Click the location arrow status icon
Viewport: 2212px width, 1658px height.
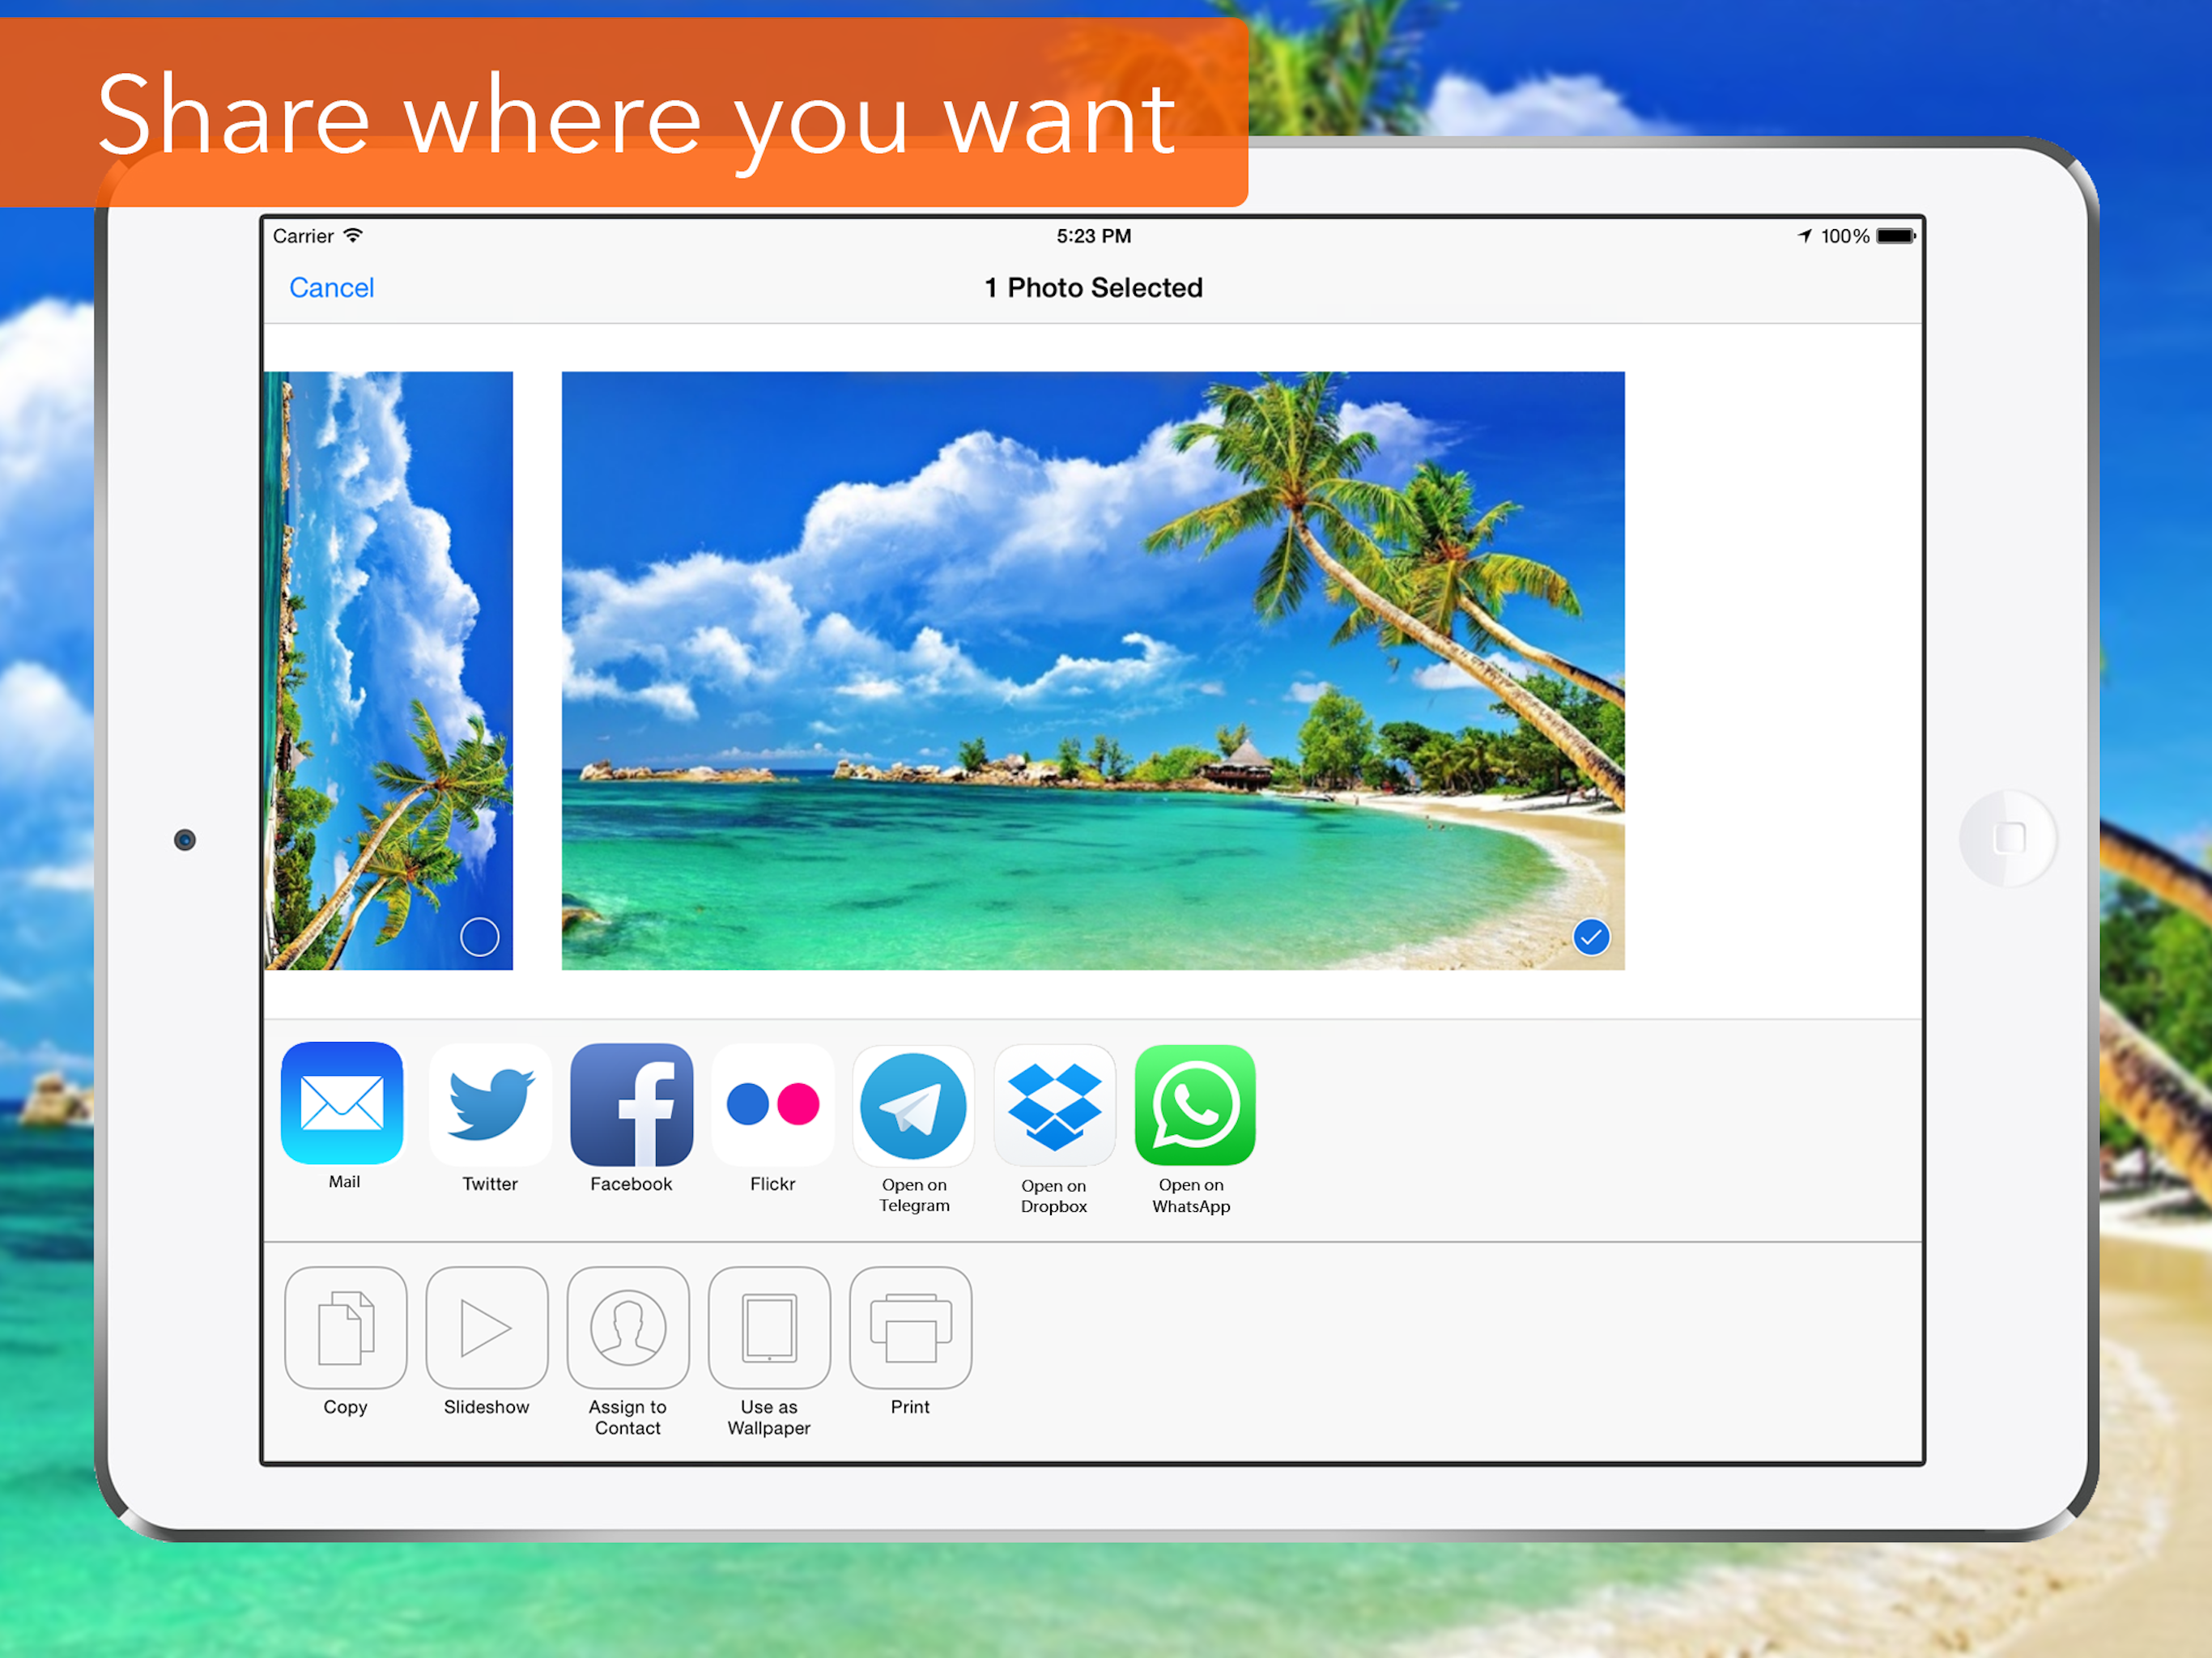pyautogui.click(x=1805, y=236)
